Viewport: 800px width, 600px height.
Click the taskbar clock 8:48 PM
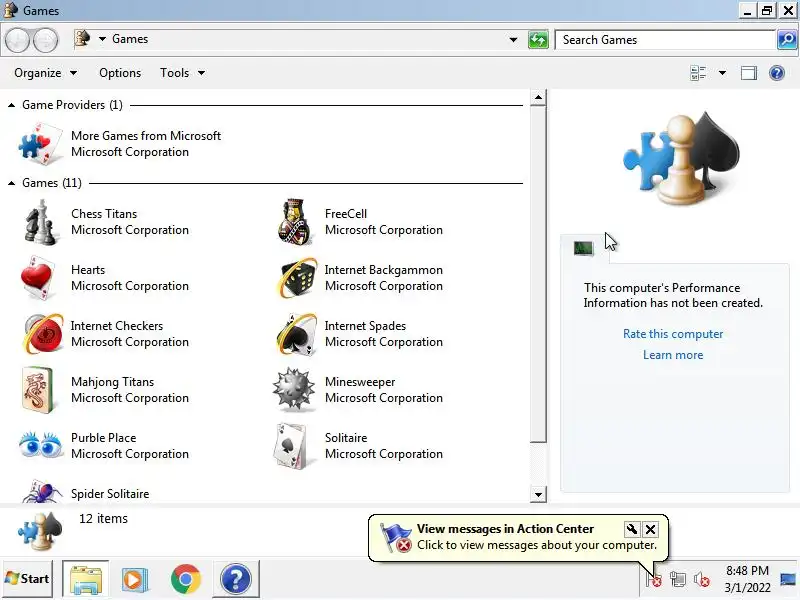click(x=747, y=570)
